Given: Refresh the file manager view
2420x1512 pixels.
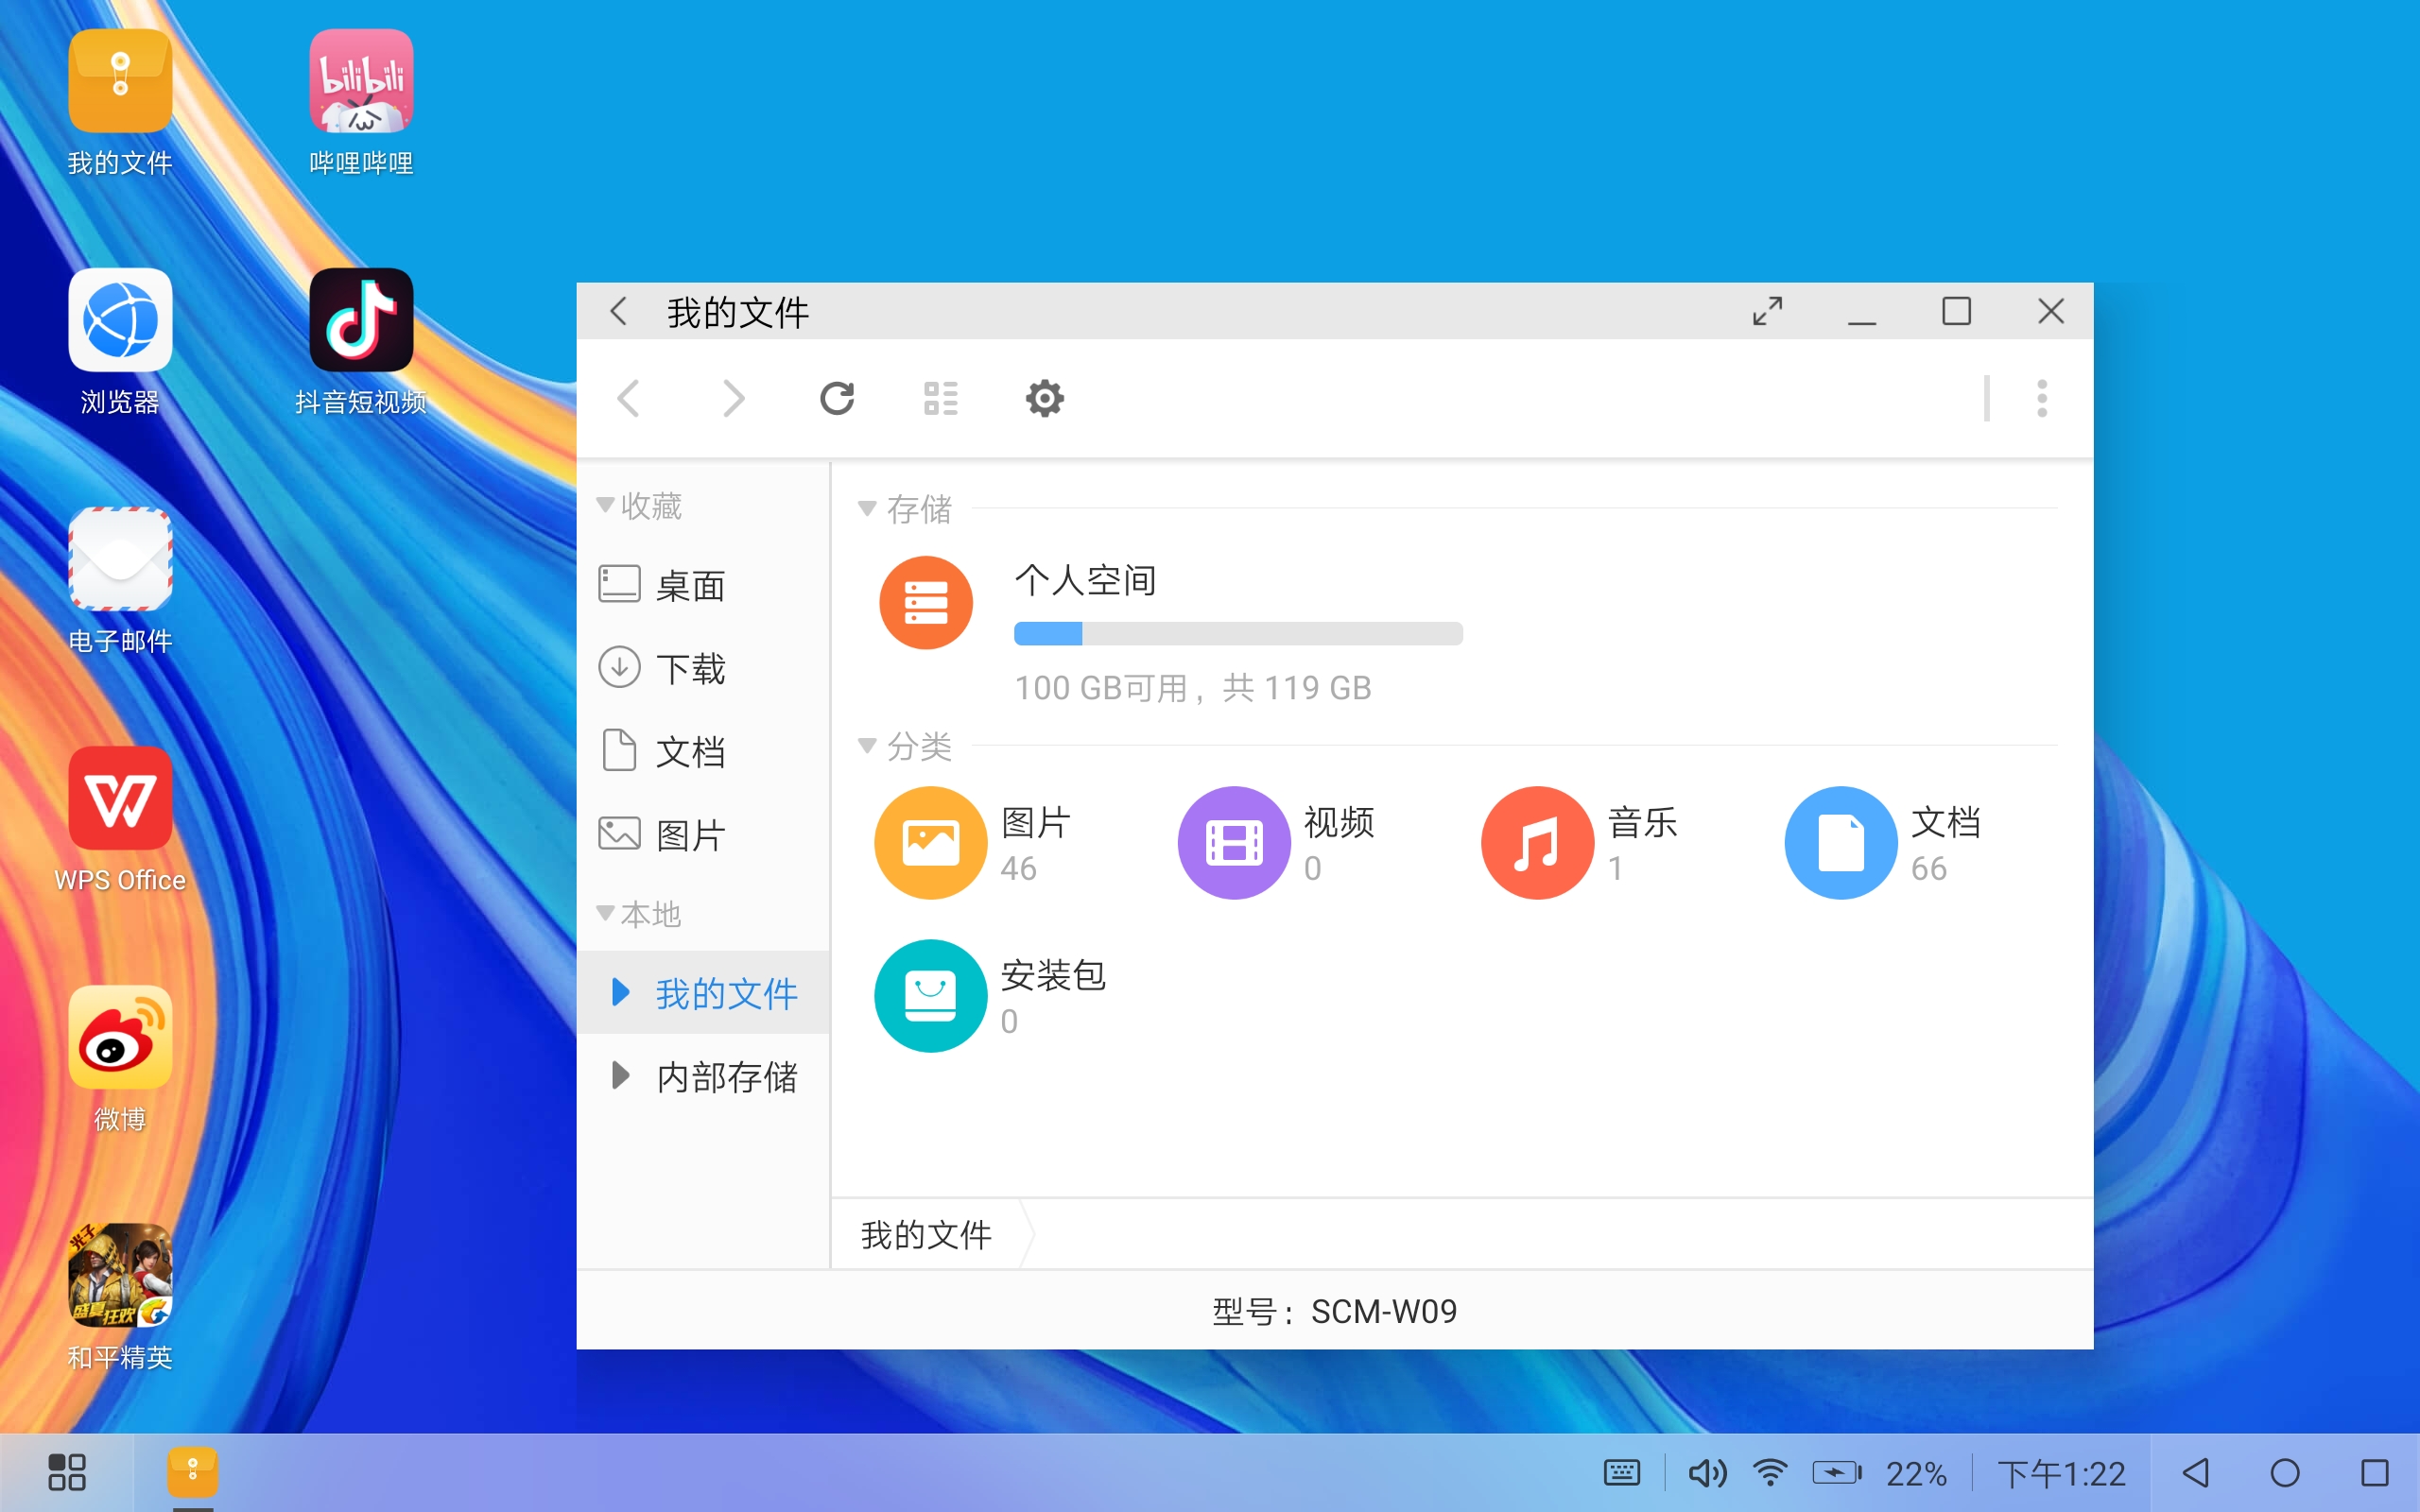Looking at the screenshot, I should (838, 398).
